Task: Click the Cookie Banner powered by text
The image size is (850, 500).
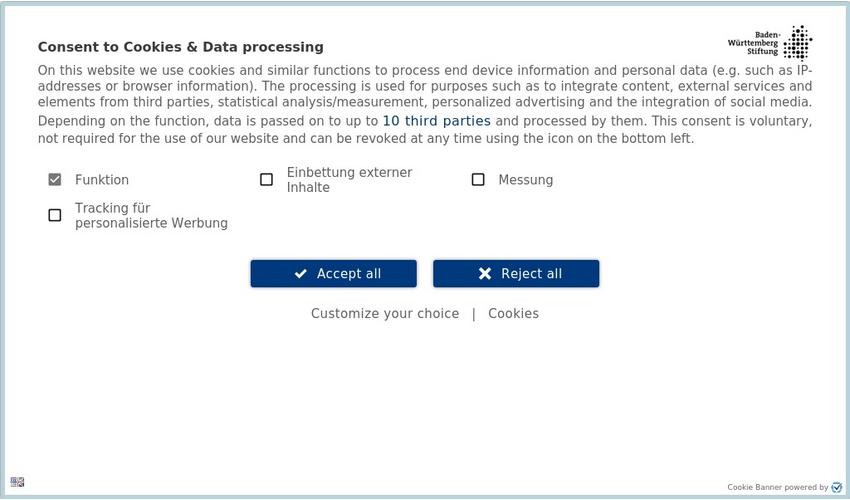Action: [x=777, y=487]
